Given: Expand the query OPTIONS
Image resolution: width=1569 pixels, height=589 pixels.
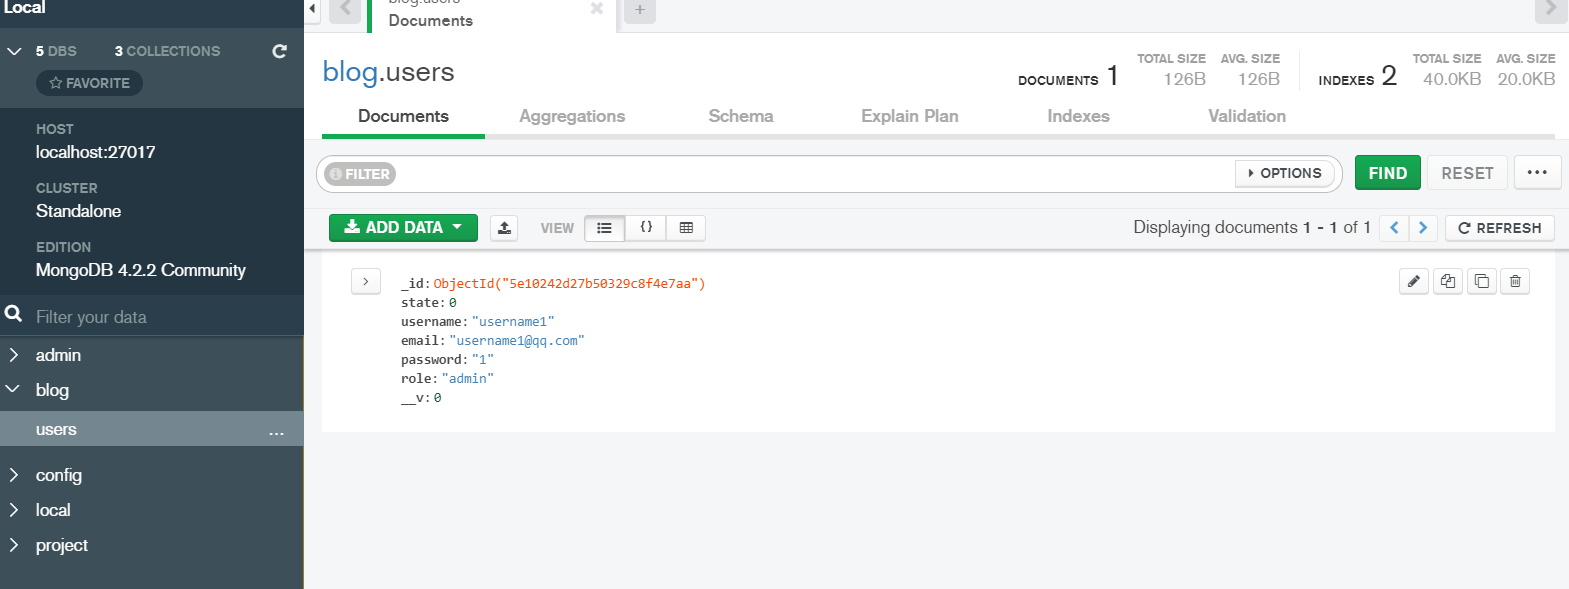Looking at the screenshot, I should [x=1285, y=173].
